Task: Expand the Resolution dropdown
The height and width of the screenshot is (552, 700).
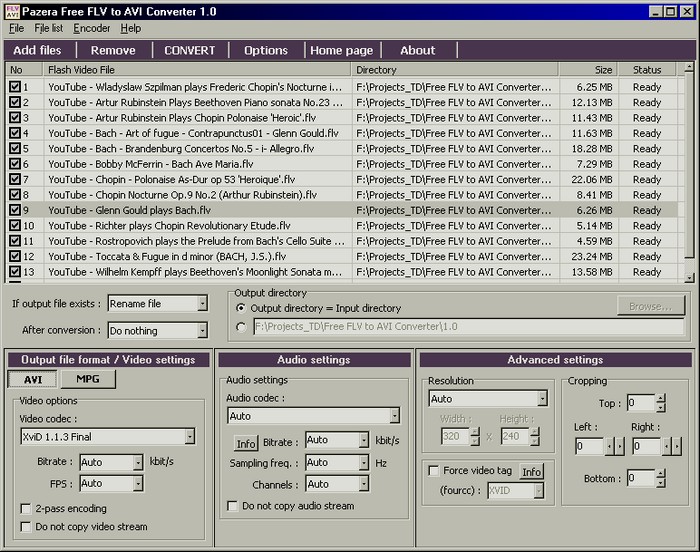Action: [x=541, y=398]
